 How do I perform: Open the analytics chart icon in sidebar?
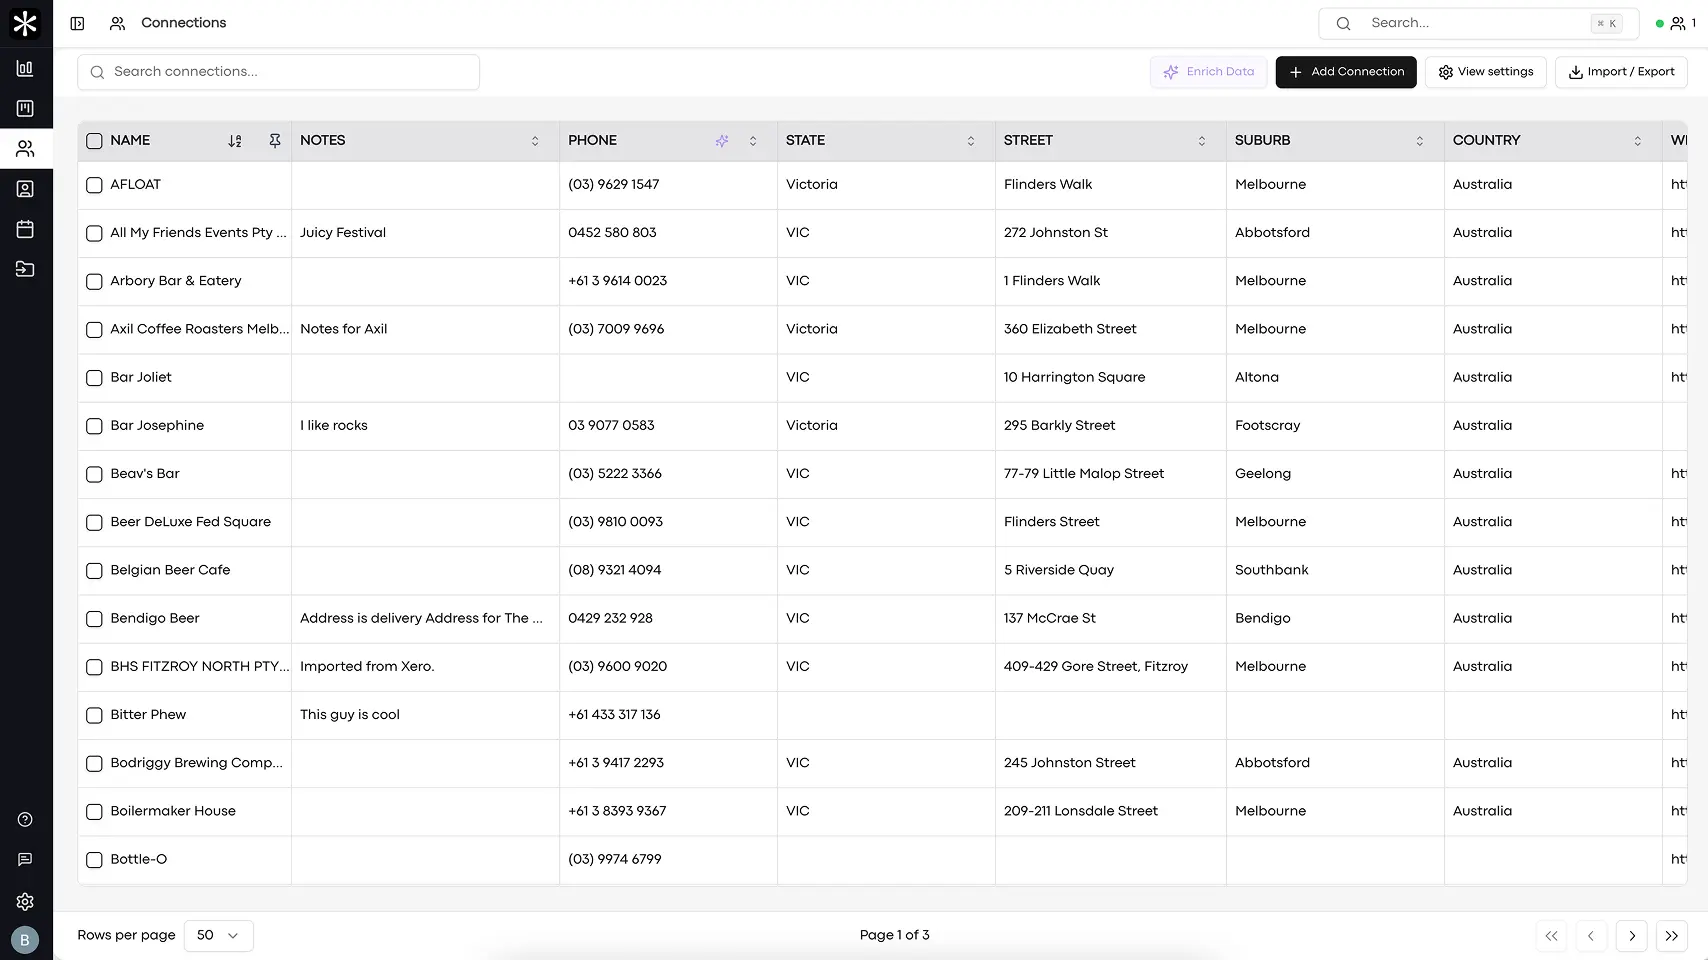point(25,68)
